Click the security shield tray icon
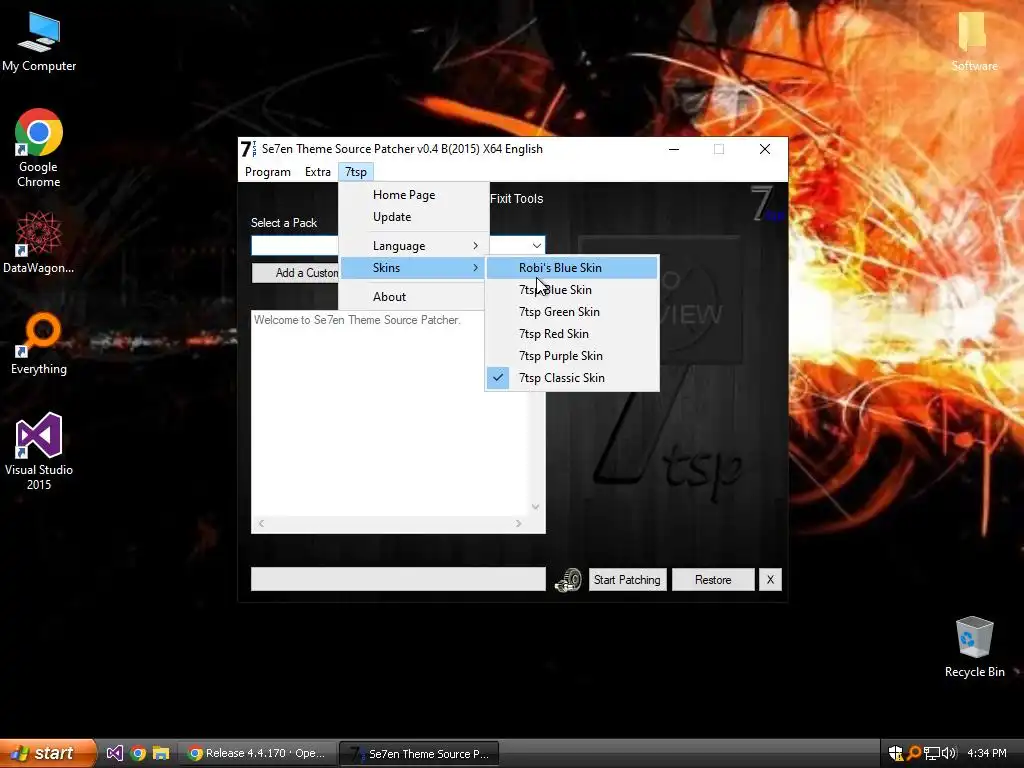The width and height of the screenshot is (1024, 768). pos(896,753)
